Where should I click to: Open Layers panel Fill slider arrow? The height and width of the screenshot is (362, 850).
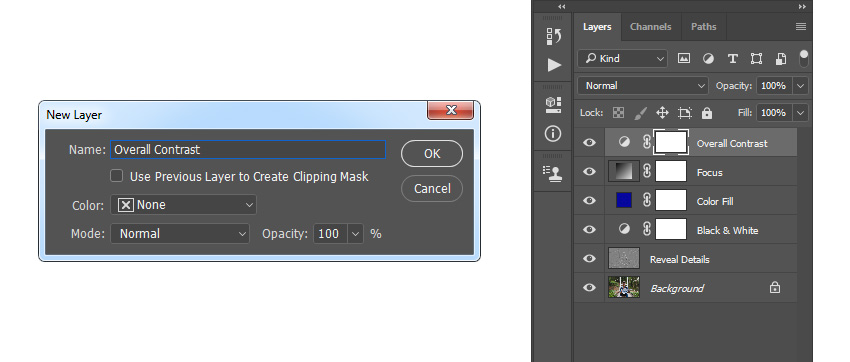tap(801, 113)
